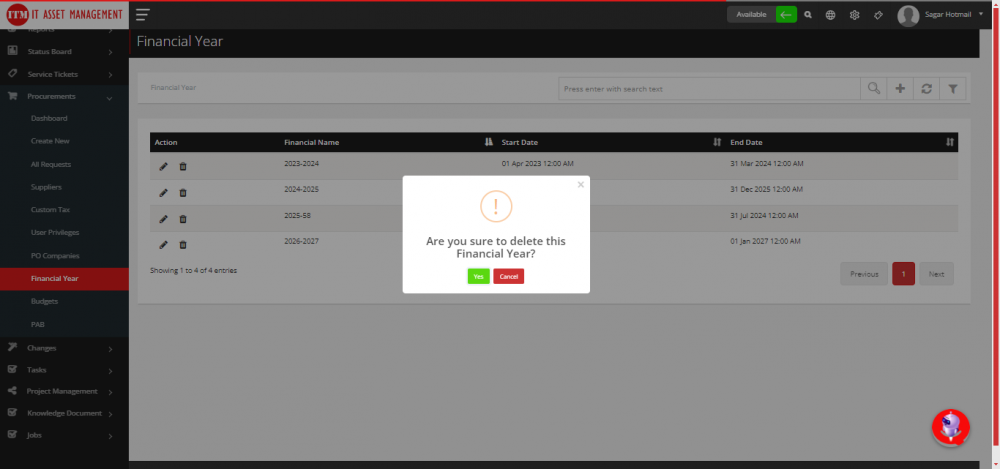The image size is (1000, 469).
Task: Open Create New in sidebar
Action: coord(50,141)
